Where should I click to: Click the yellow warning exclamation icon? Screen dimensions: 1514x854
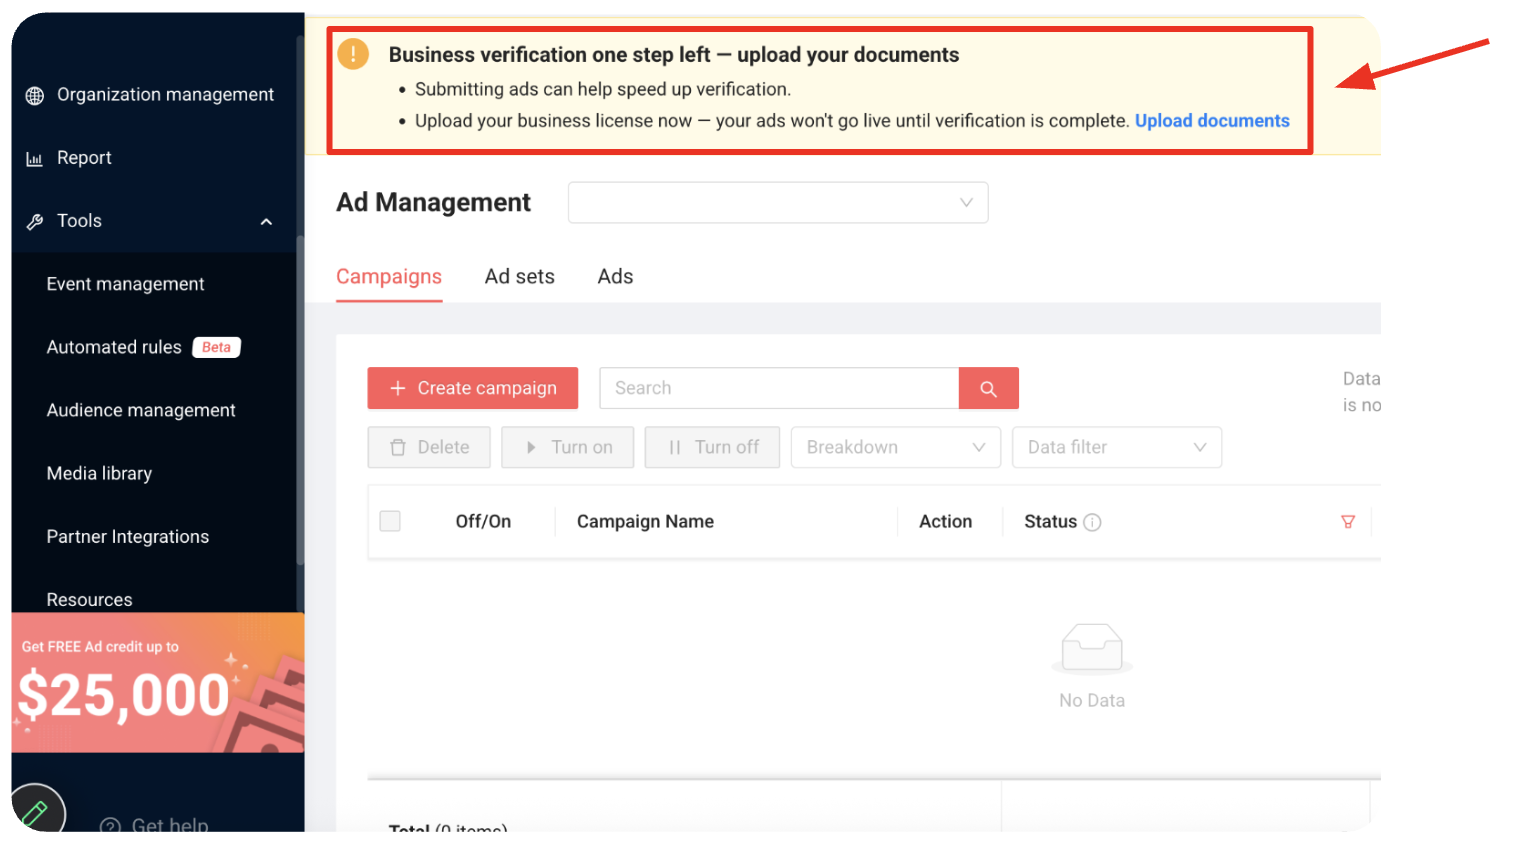coord(353,54)
